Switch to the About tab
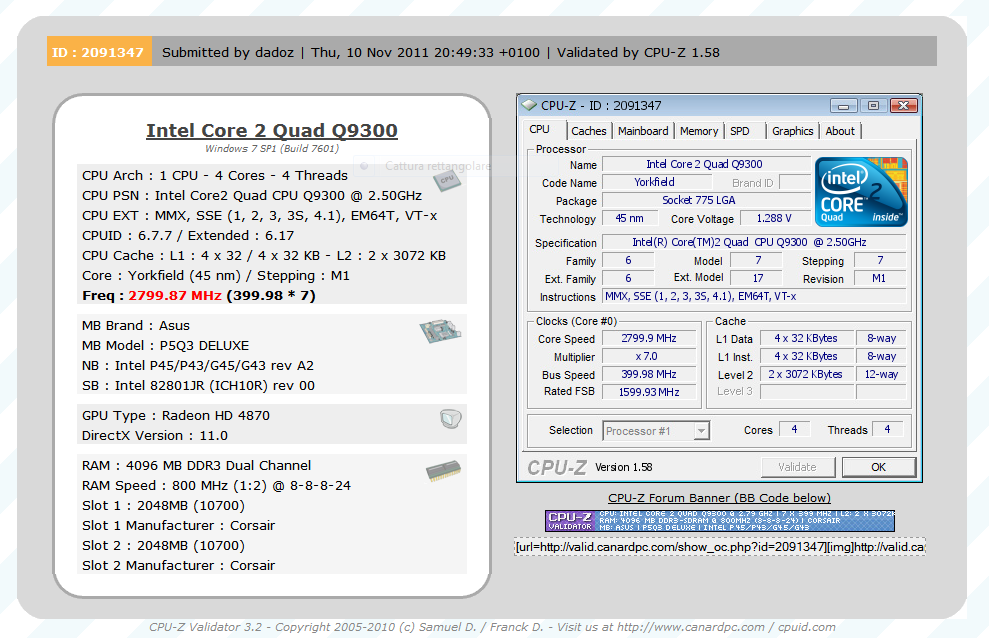 (x=840, y=131)
